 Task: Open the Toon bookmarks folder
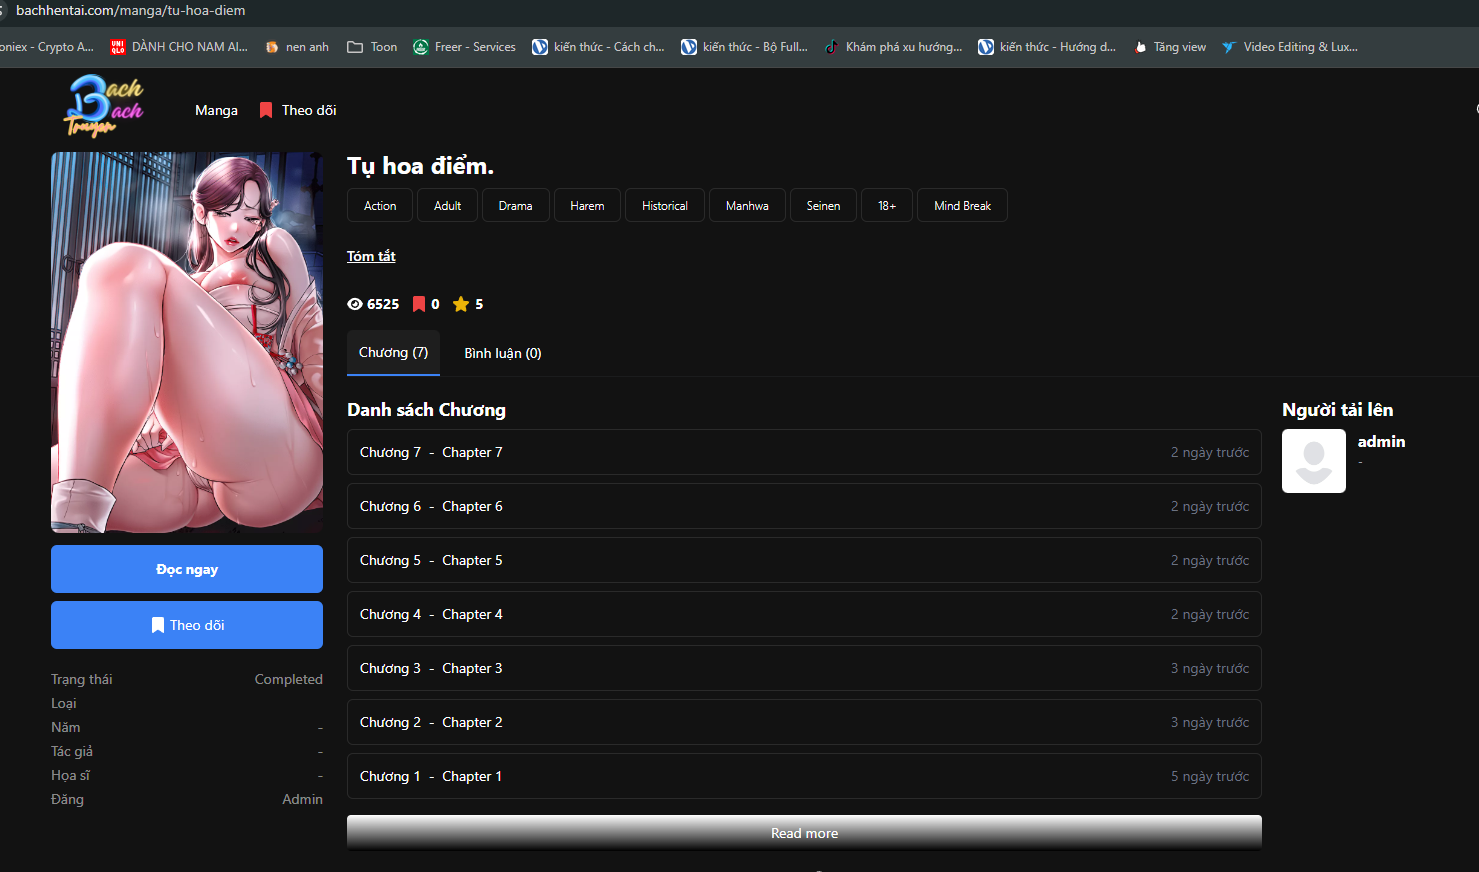[x=372, y=47]
